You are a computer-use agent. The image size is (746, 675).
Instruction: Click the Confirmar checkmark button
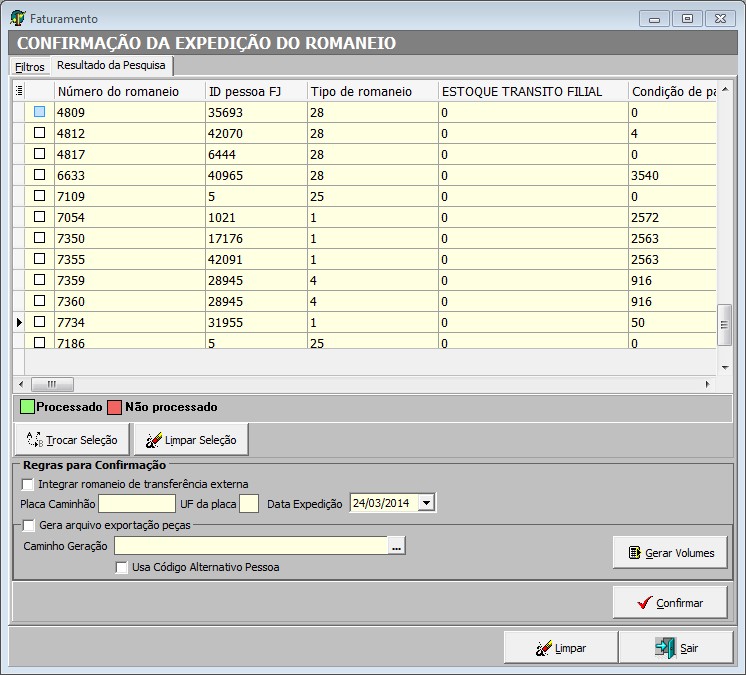[670, 603]
